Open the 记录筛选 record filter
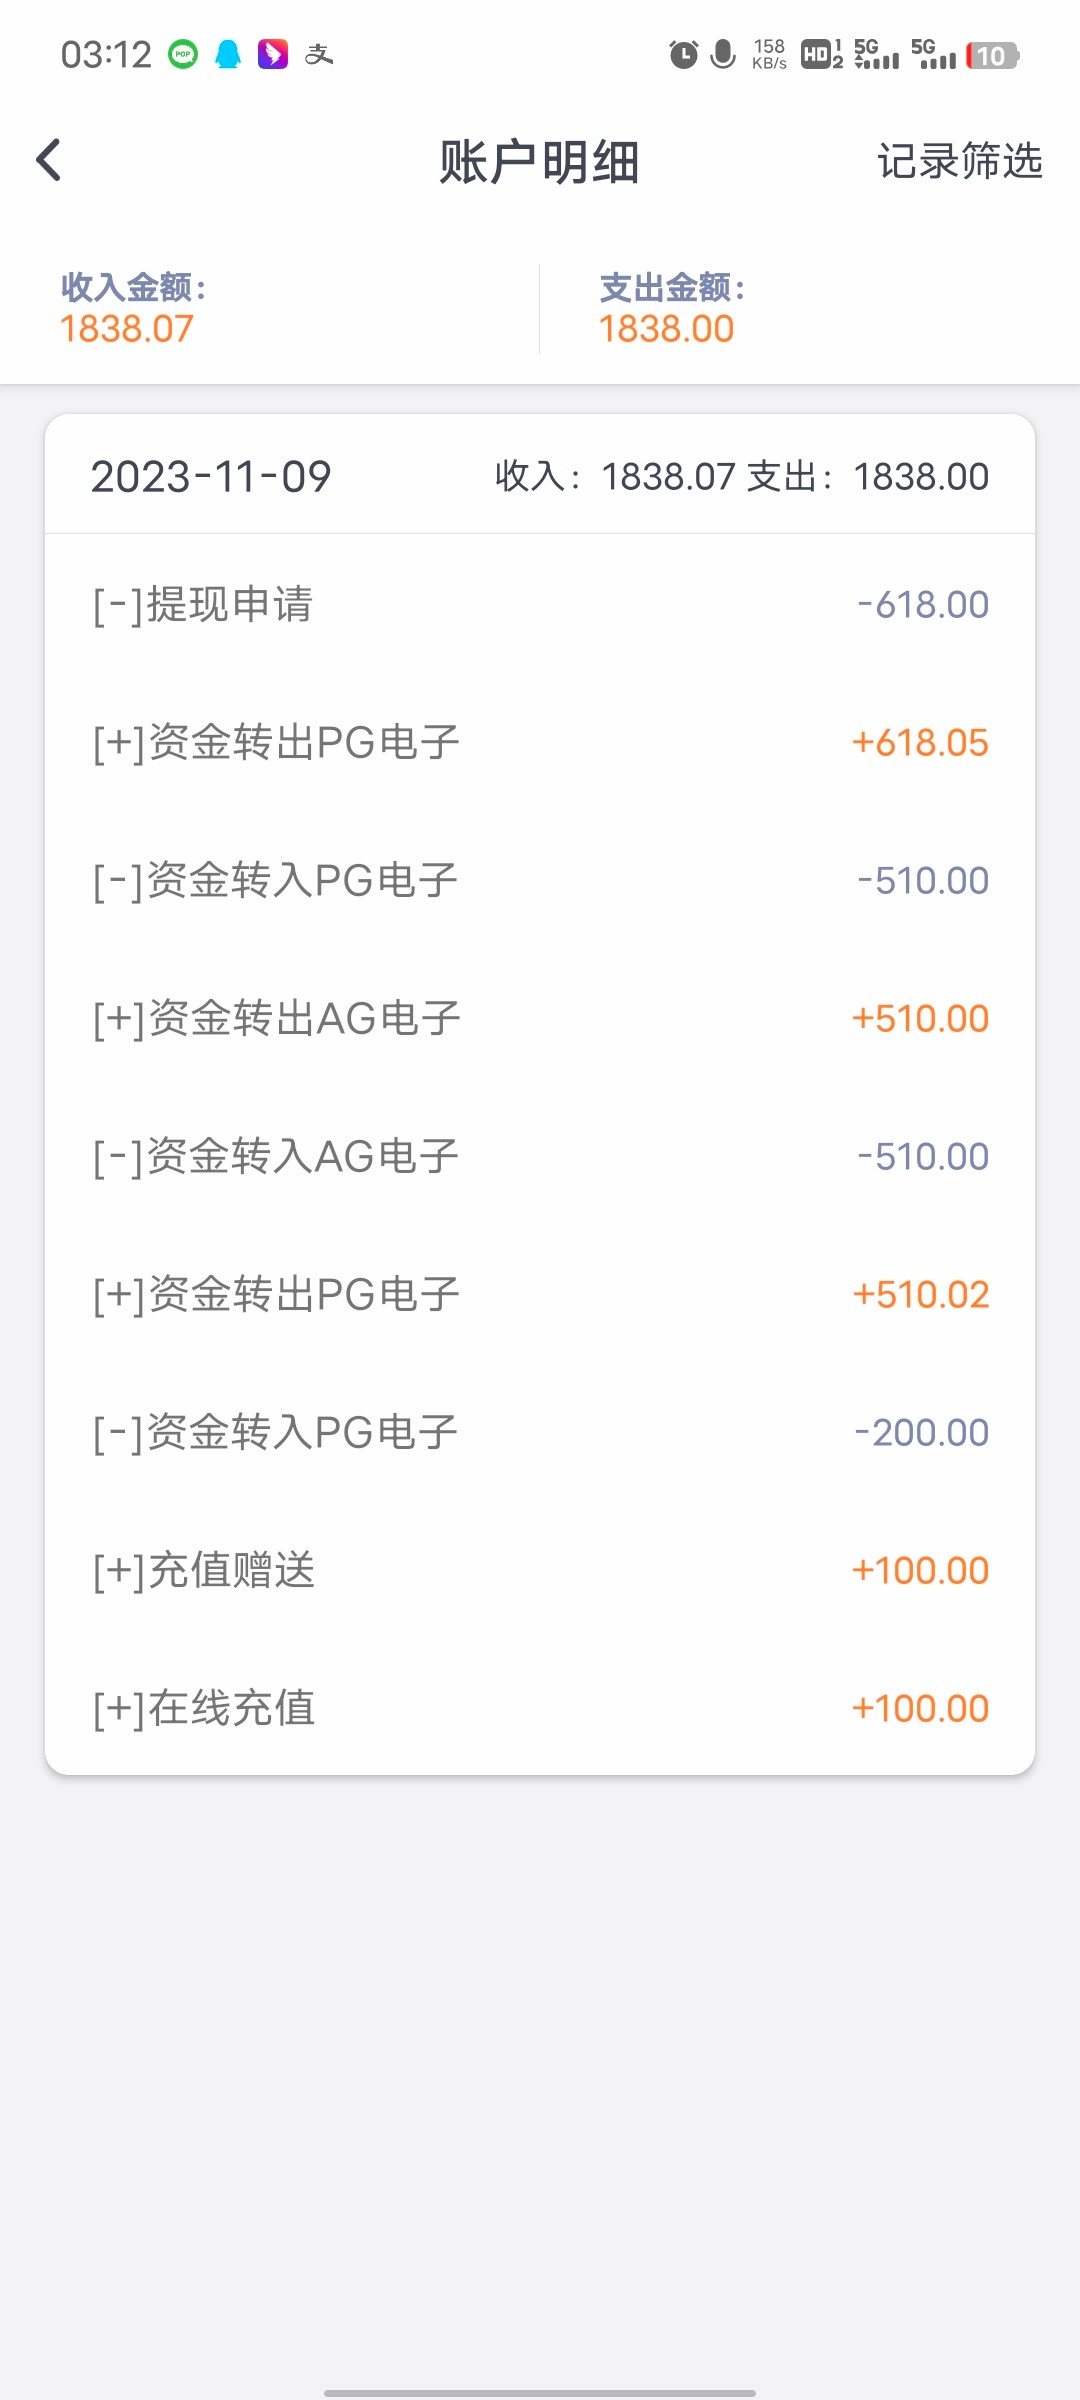 (959, 161)
